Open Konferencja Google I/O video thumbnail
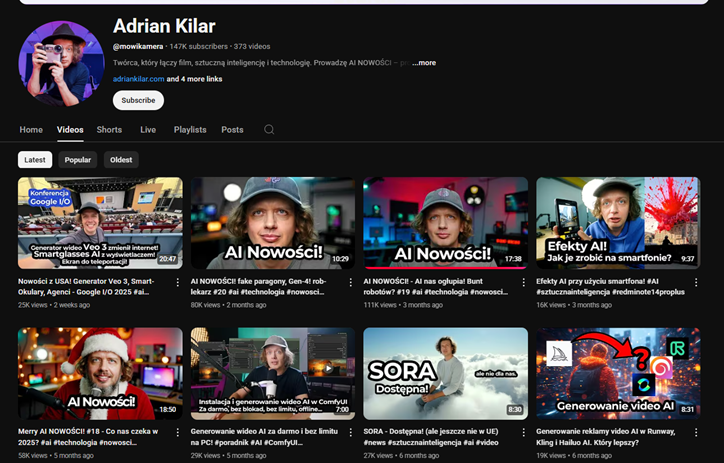This screenshot has width=724, height=463. [100, 223]
